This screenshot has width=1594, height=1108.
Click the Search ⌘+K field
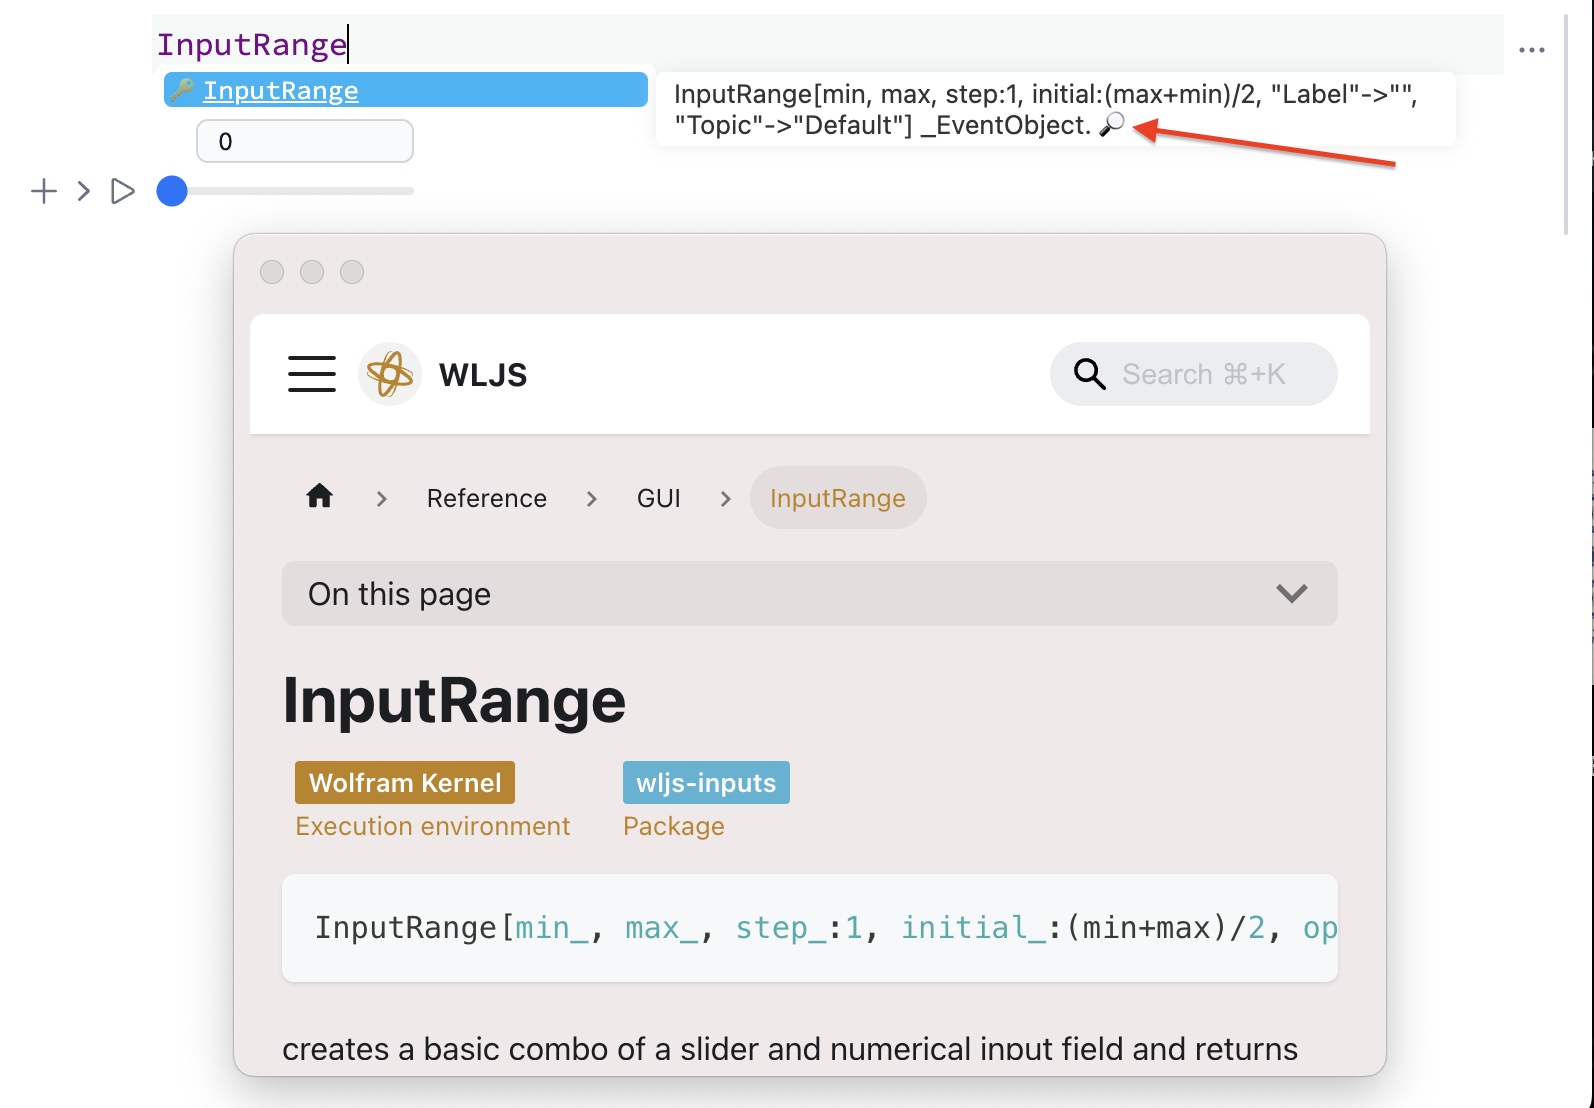(x=1204, y=374)
